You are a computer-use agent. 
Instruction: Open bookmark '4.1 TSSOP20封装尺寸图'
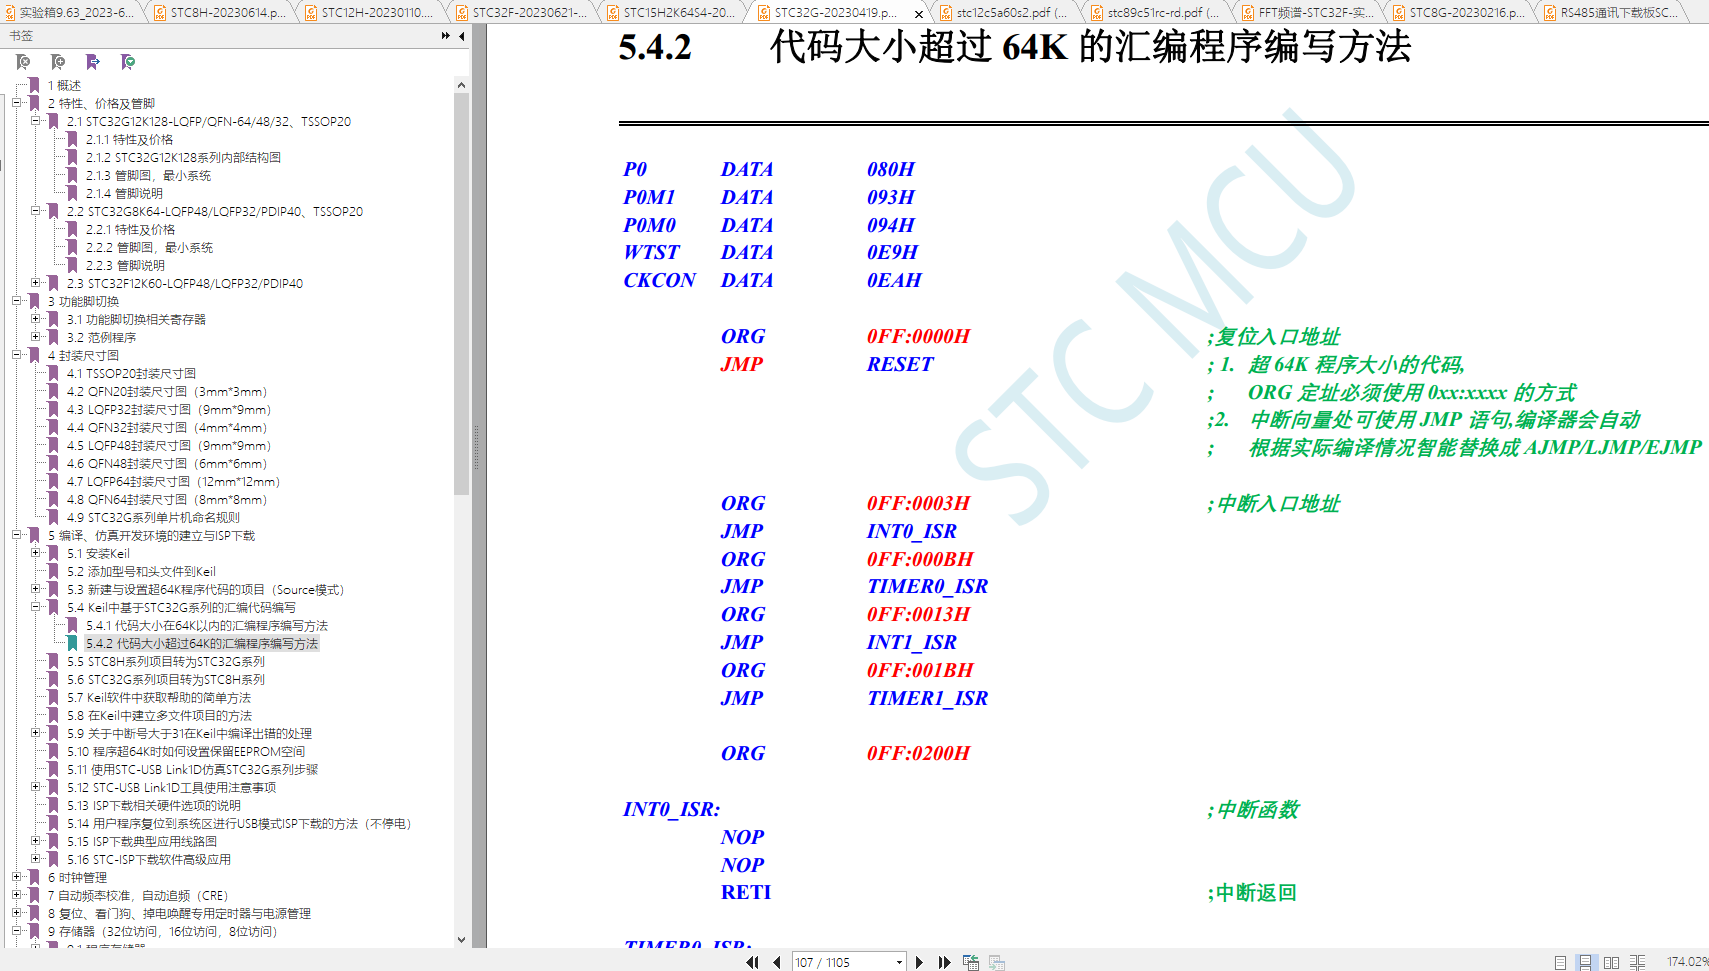tap(131, 374)
